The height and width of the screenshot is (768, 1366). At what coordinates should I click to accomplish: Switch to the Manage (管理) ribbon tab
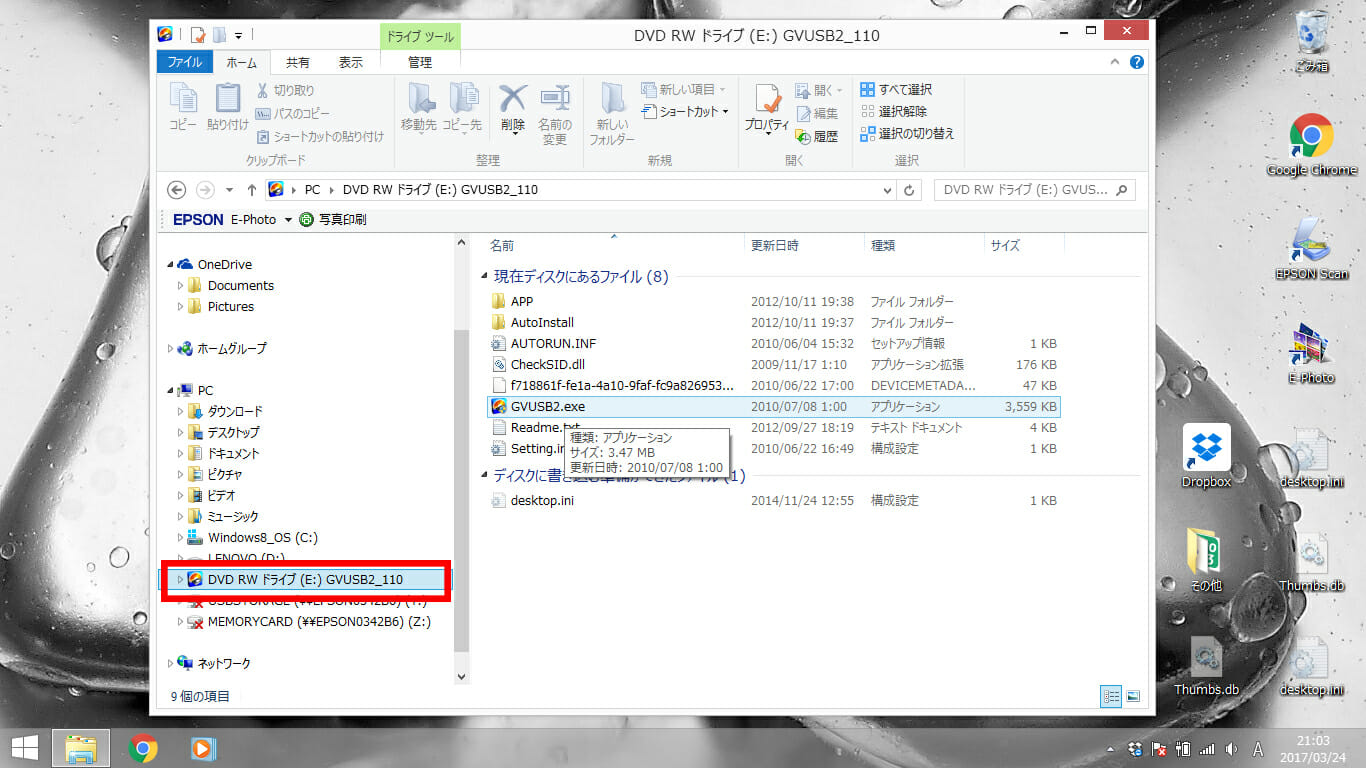420,62
